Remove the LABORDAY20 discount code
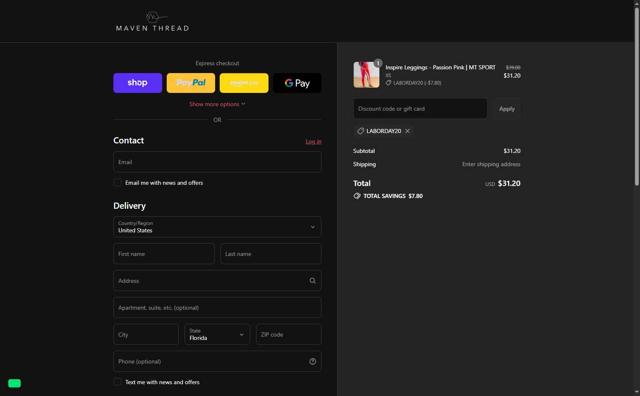640x396 pixels. click(x=407, y=131)
